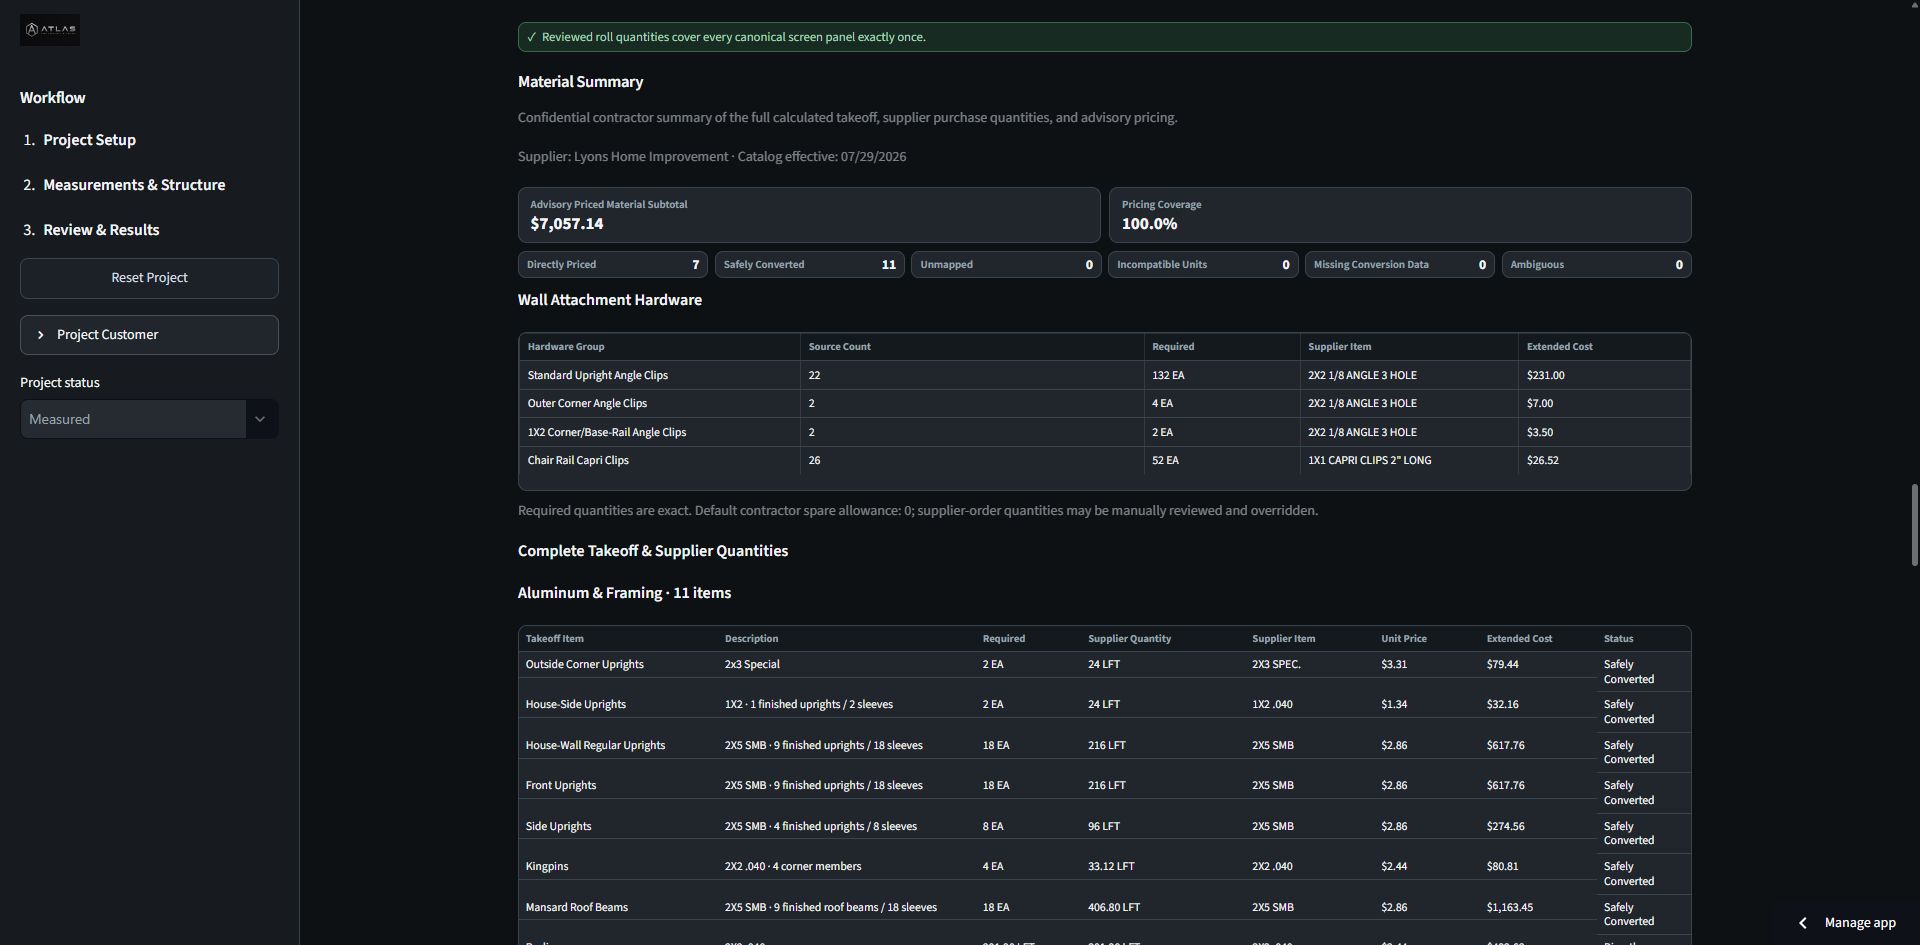Click the Material Summary heading
This screenshot has width=1920, height=945.
pos(580,82)
